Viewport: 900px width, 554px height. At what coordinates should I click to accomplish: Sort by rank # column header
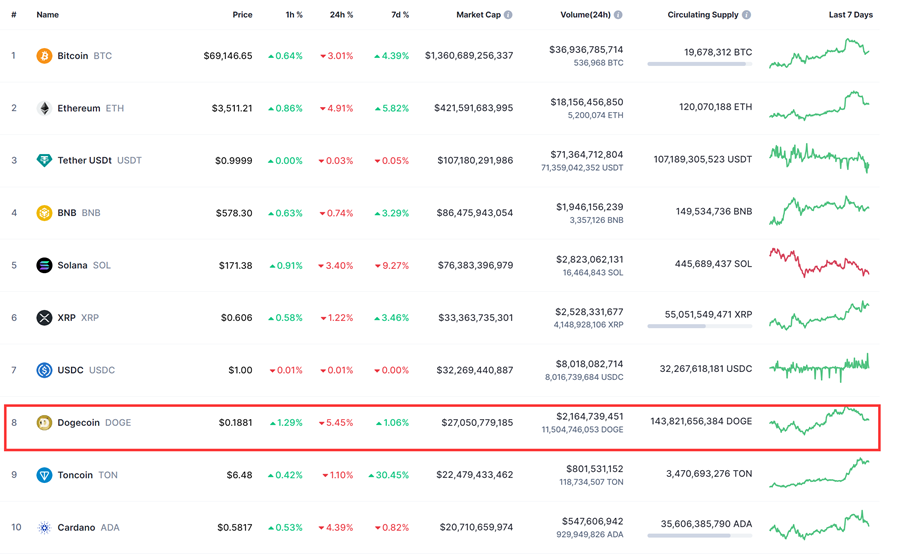click(x=14, y=15)
